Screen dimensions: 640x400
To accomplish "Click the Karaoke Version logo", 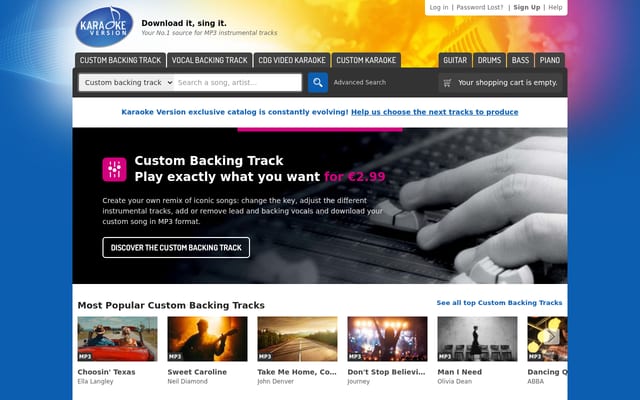I will click(104, 27).
